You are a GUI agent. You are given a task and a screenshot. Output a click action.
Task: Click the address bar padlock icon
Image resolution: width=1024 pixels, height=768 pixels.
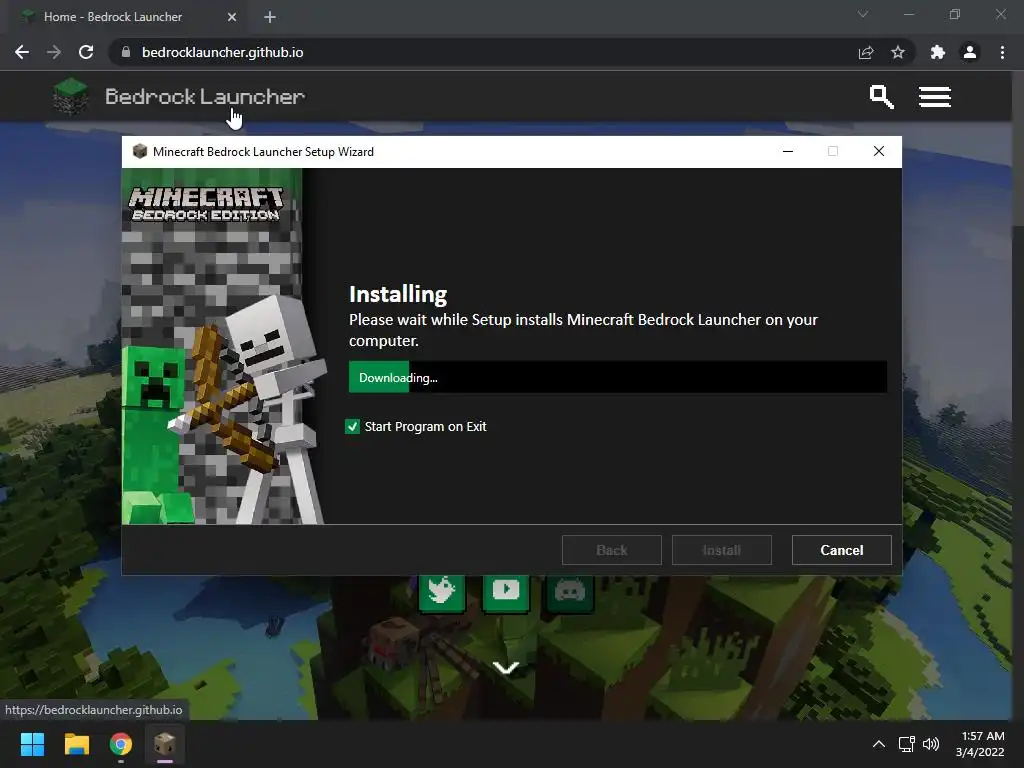(x=126, y=52)
